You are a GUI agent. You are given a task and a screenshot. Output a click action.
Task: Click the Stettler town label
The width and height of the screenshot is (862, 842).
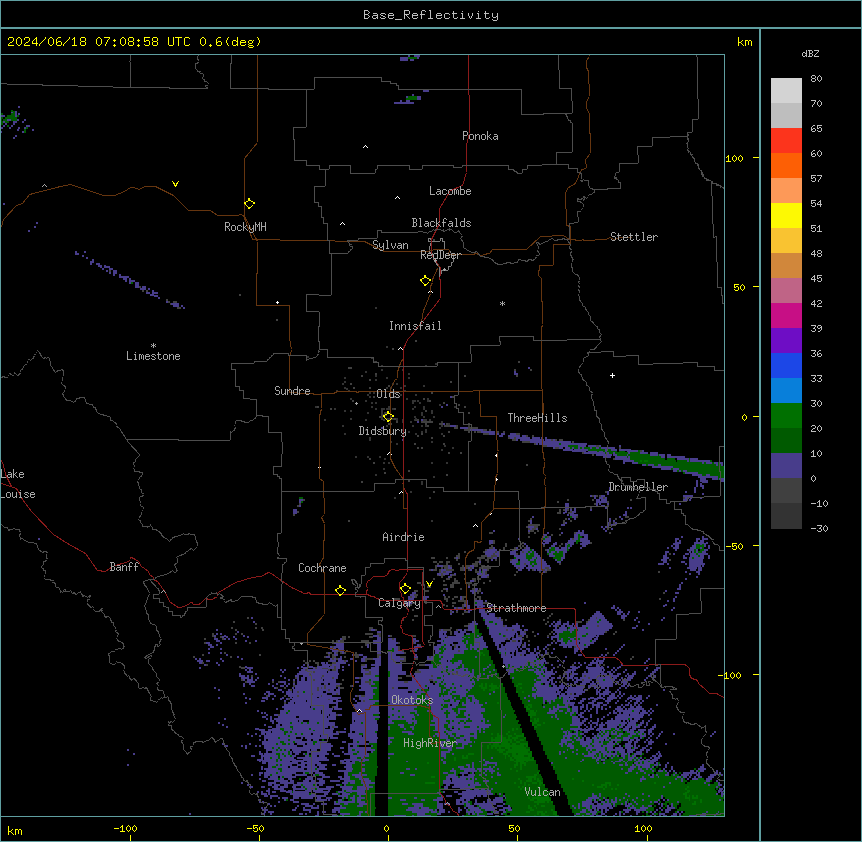pyautogui.click(x=634, y=237)
